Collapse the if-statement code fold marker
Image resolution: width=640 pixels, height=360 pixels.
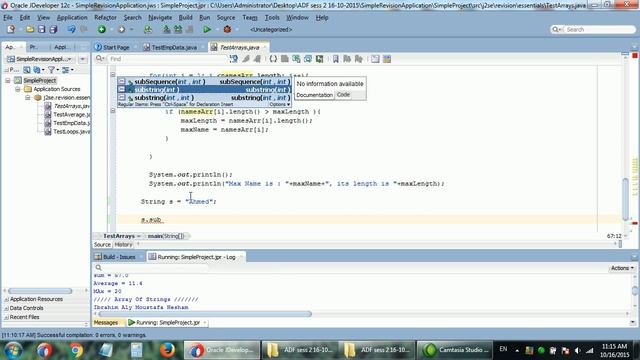coord(113,111)
